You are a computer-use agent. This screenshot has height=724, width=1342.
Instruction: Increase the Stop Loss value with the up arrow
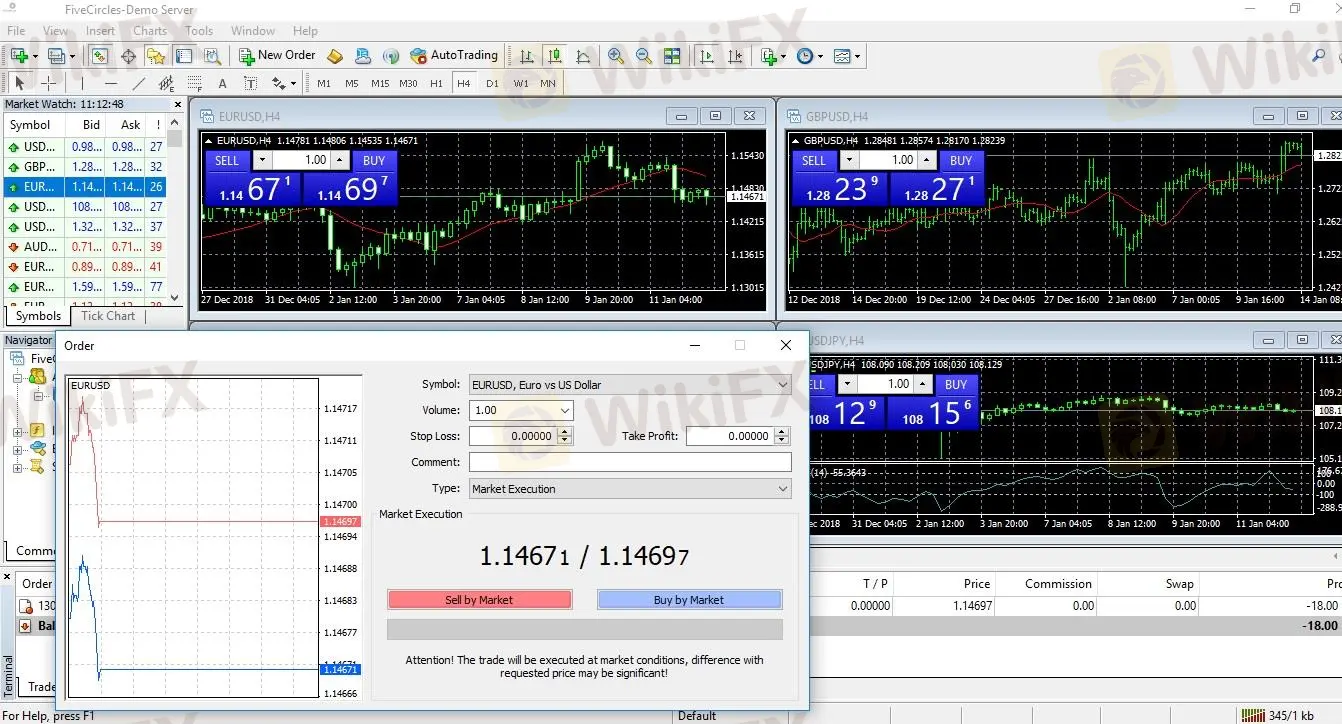tap(565, 431)
